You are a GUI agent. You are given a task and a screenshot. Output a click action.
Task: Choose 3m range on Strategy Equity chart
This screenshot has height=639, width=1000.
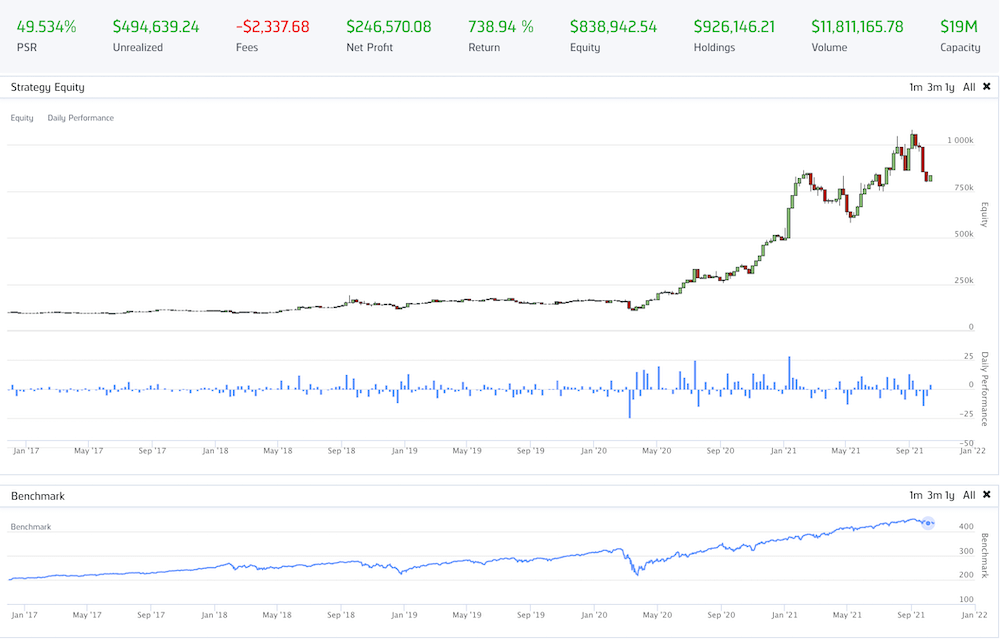click(933, 87)
